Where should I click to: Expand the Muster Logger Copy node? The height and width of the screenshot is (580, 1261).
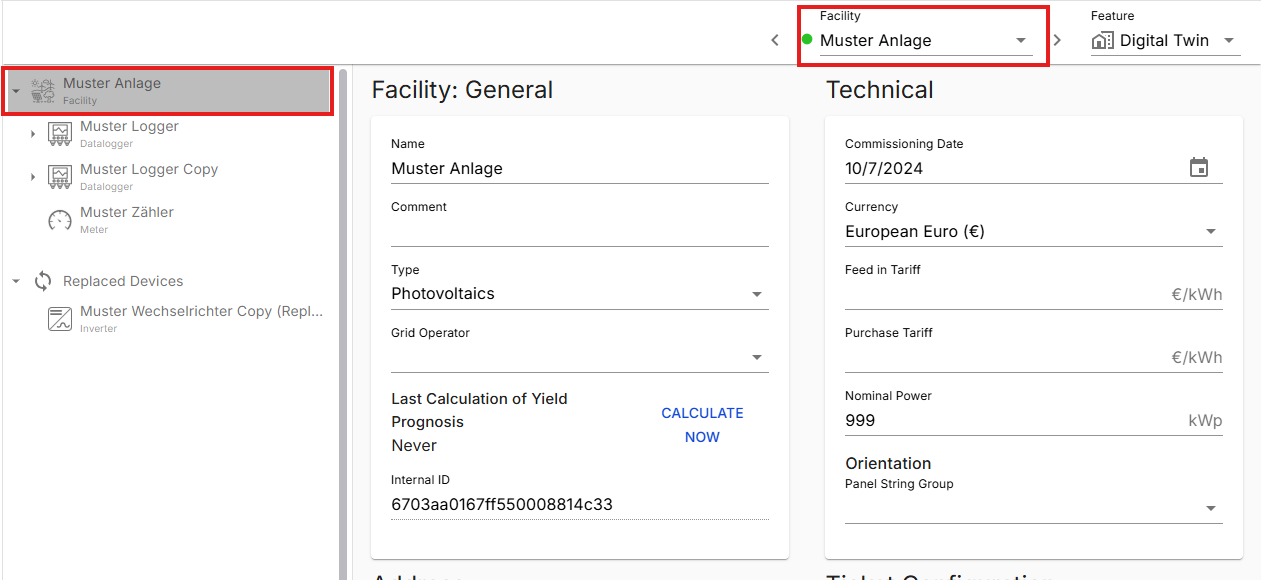[x=33, y=177]
